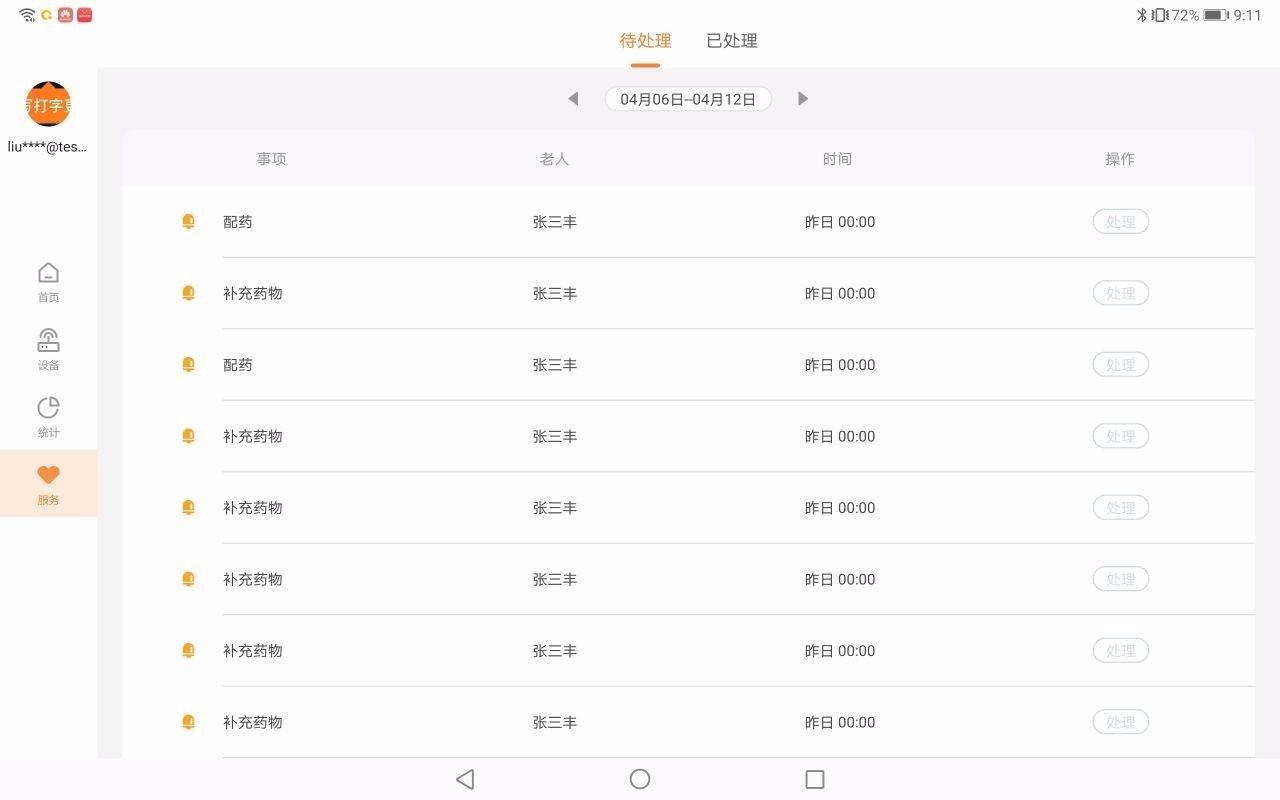Switch to the 待处理 tab
Screen dimensions: 1280x800
click(645, 41)
